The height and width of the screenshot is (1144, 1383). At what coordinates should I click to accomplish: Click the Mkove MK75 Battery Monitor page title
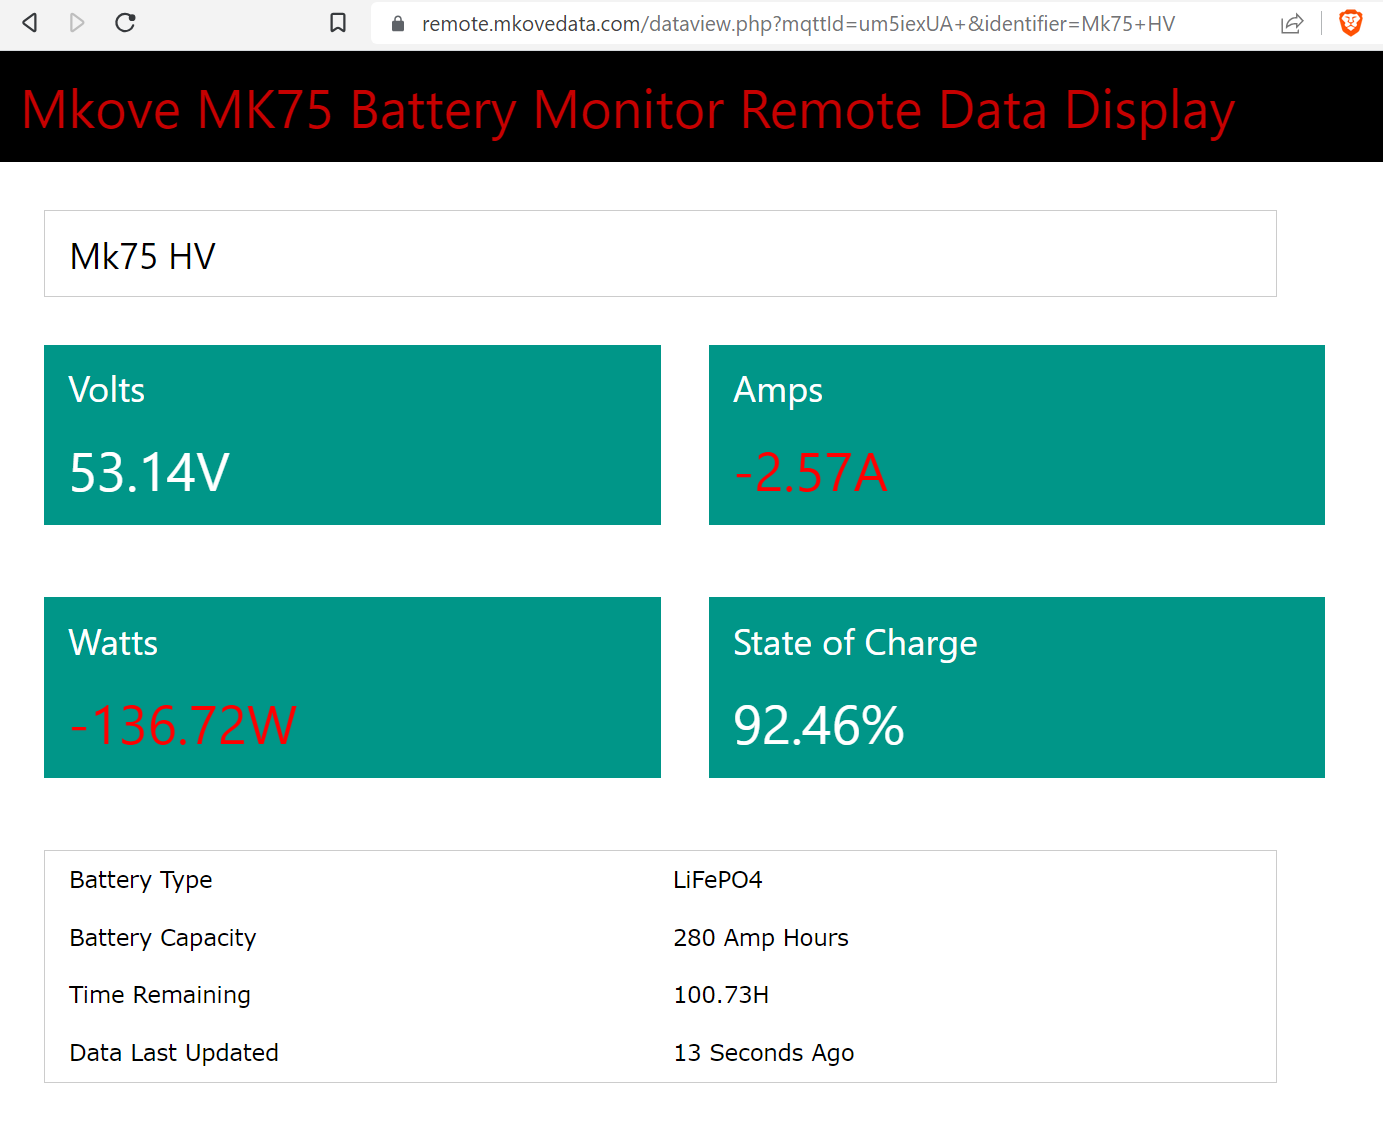point(628,110)
